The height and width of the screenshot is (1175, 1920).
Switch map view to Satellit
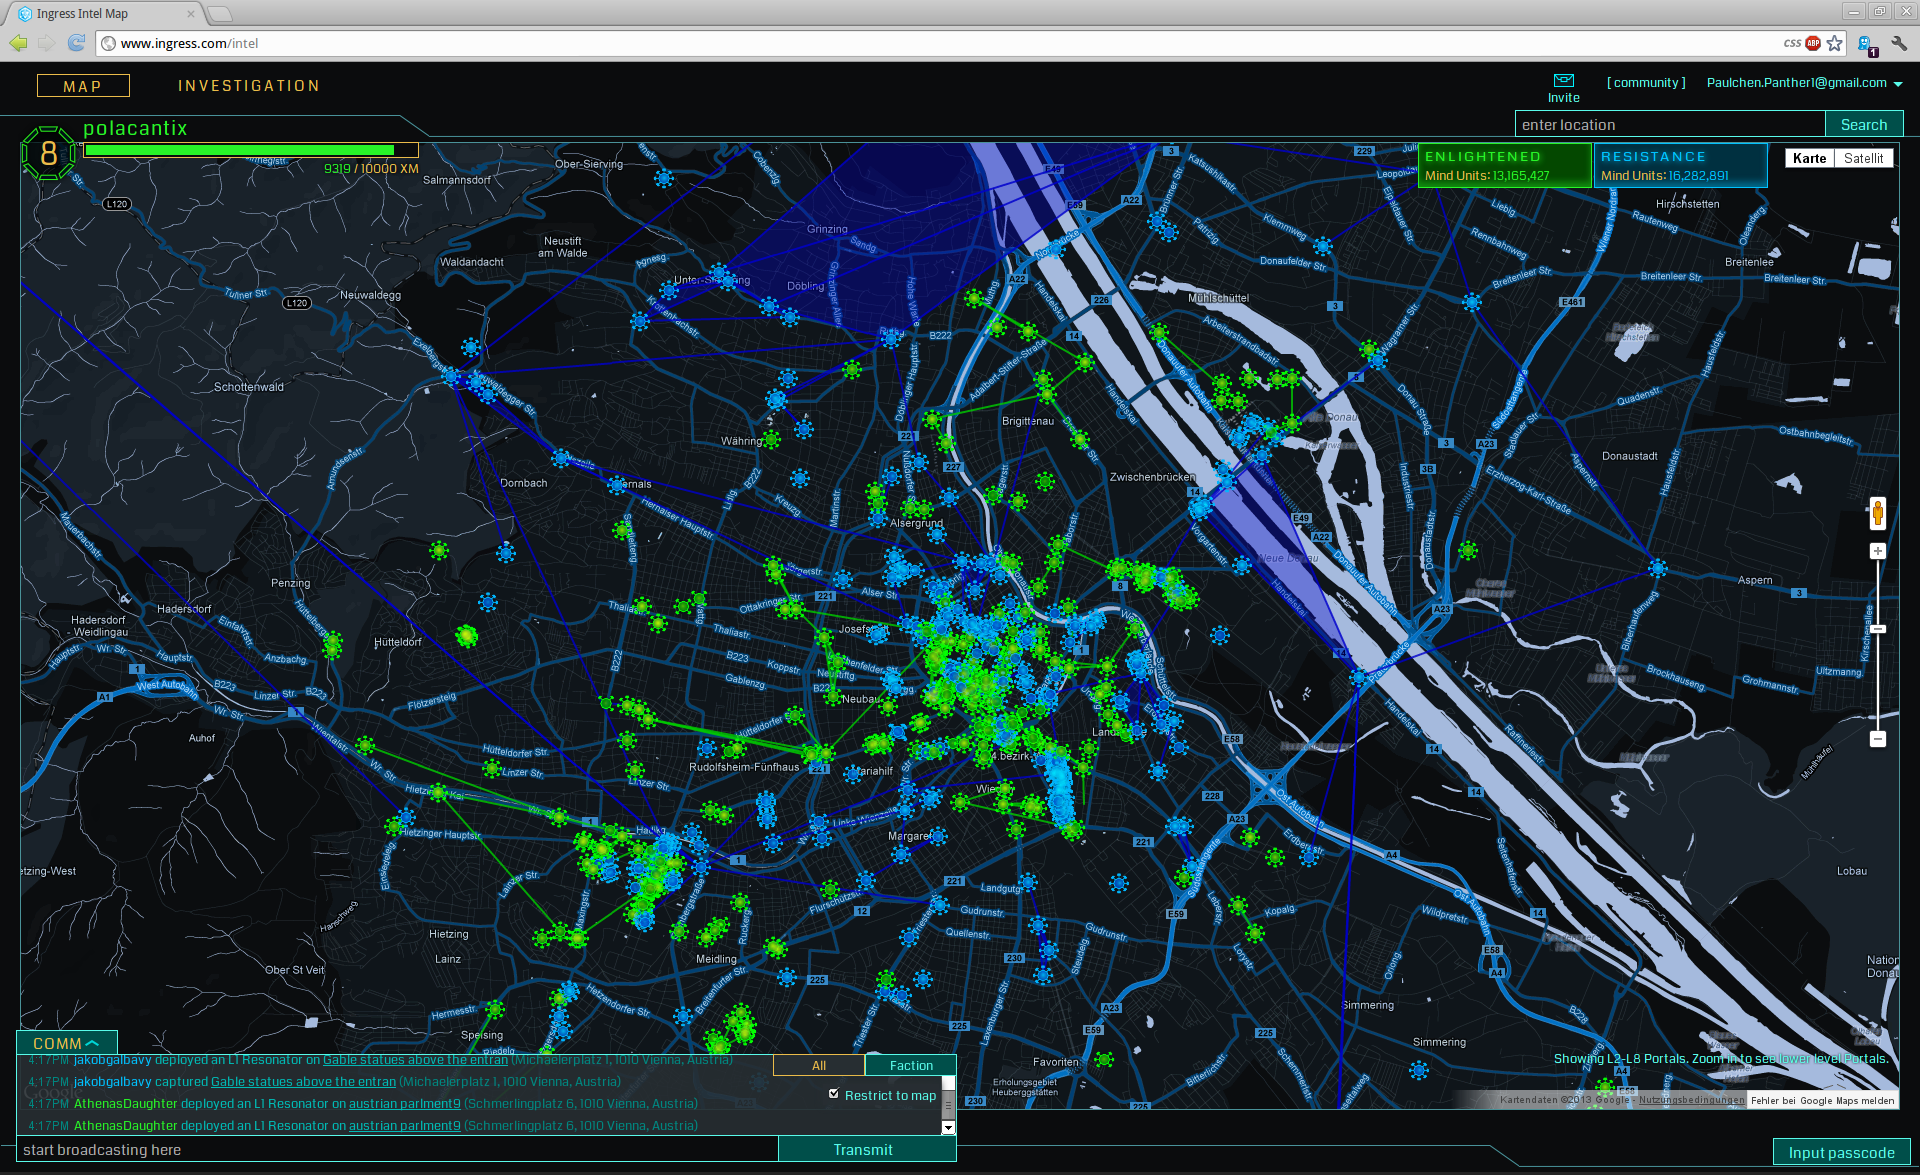(1863, 158)
